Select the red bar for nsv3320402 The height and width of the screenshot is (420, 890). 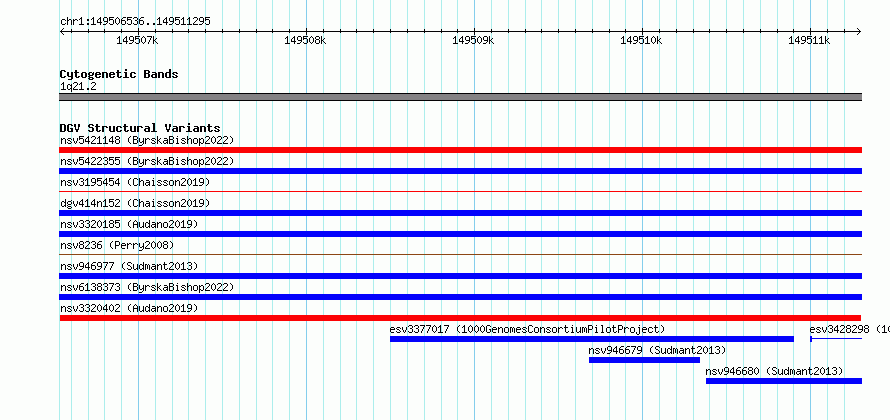click(460, 318)
